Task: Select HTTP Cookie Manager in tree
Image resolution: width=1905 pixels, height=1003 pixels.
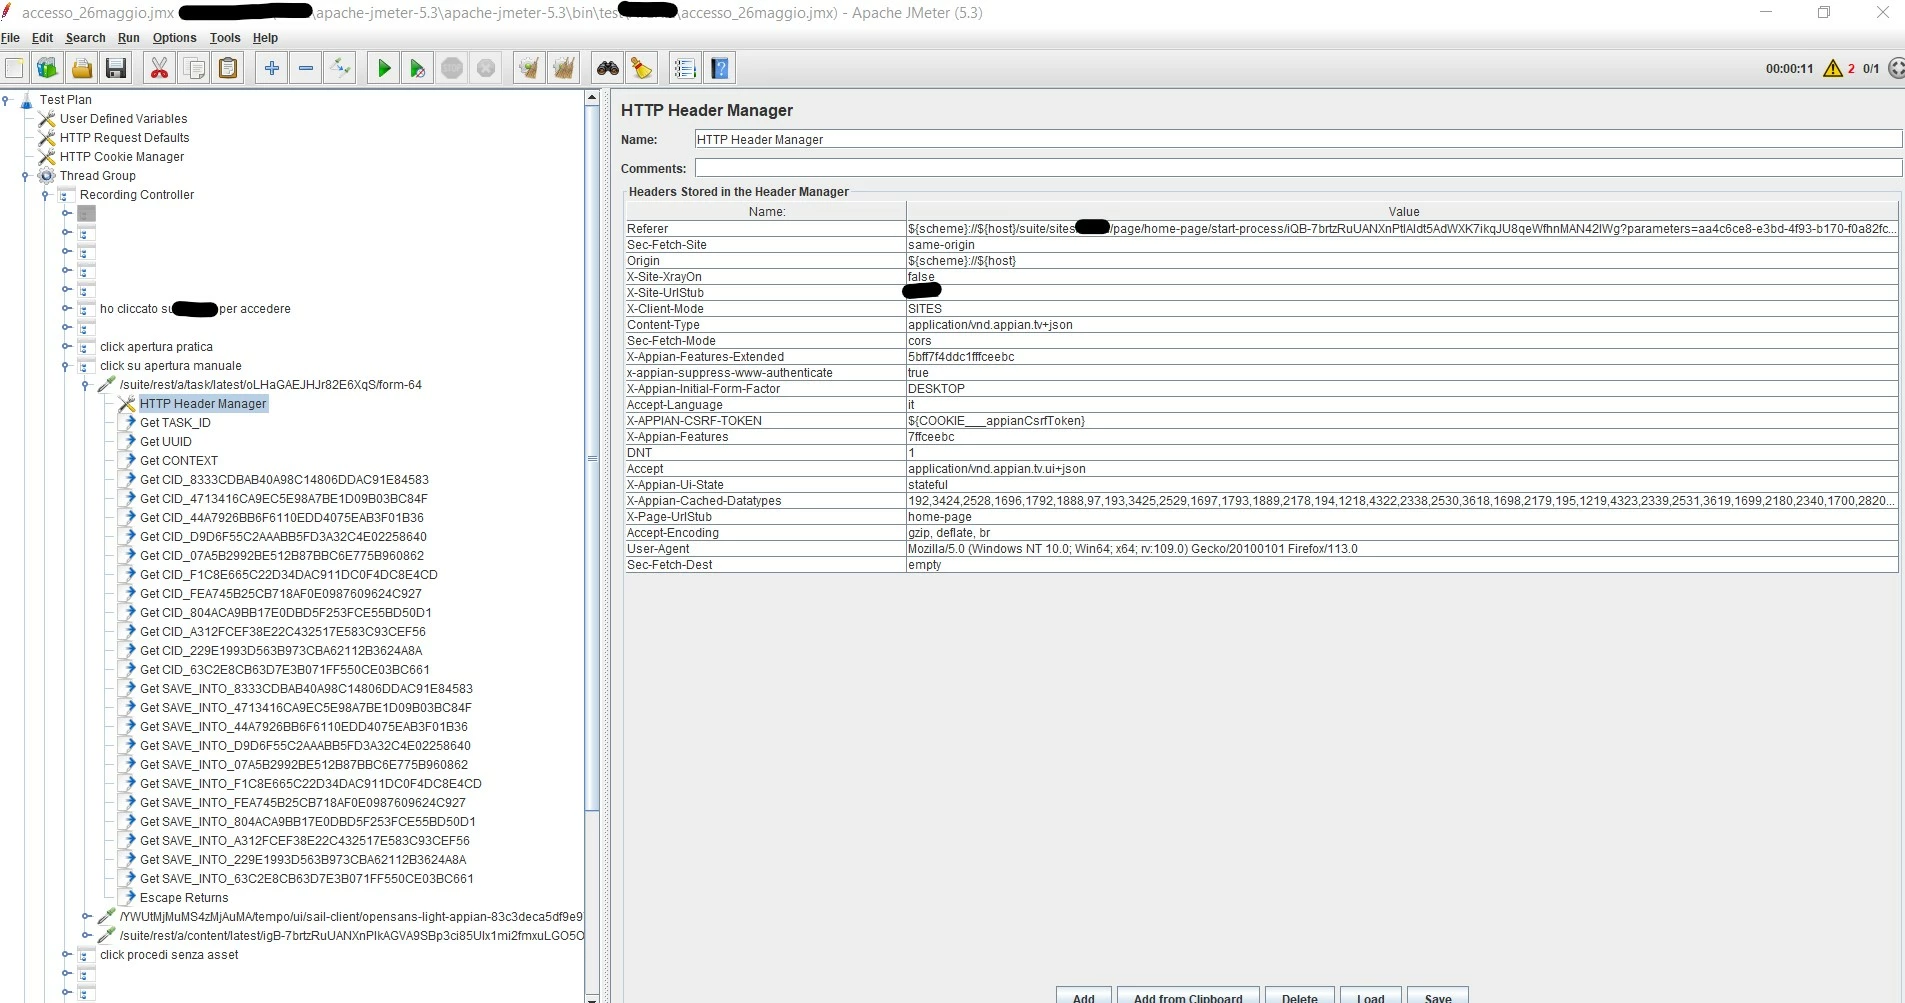Action: (x=122, y=157)
